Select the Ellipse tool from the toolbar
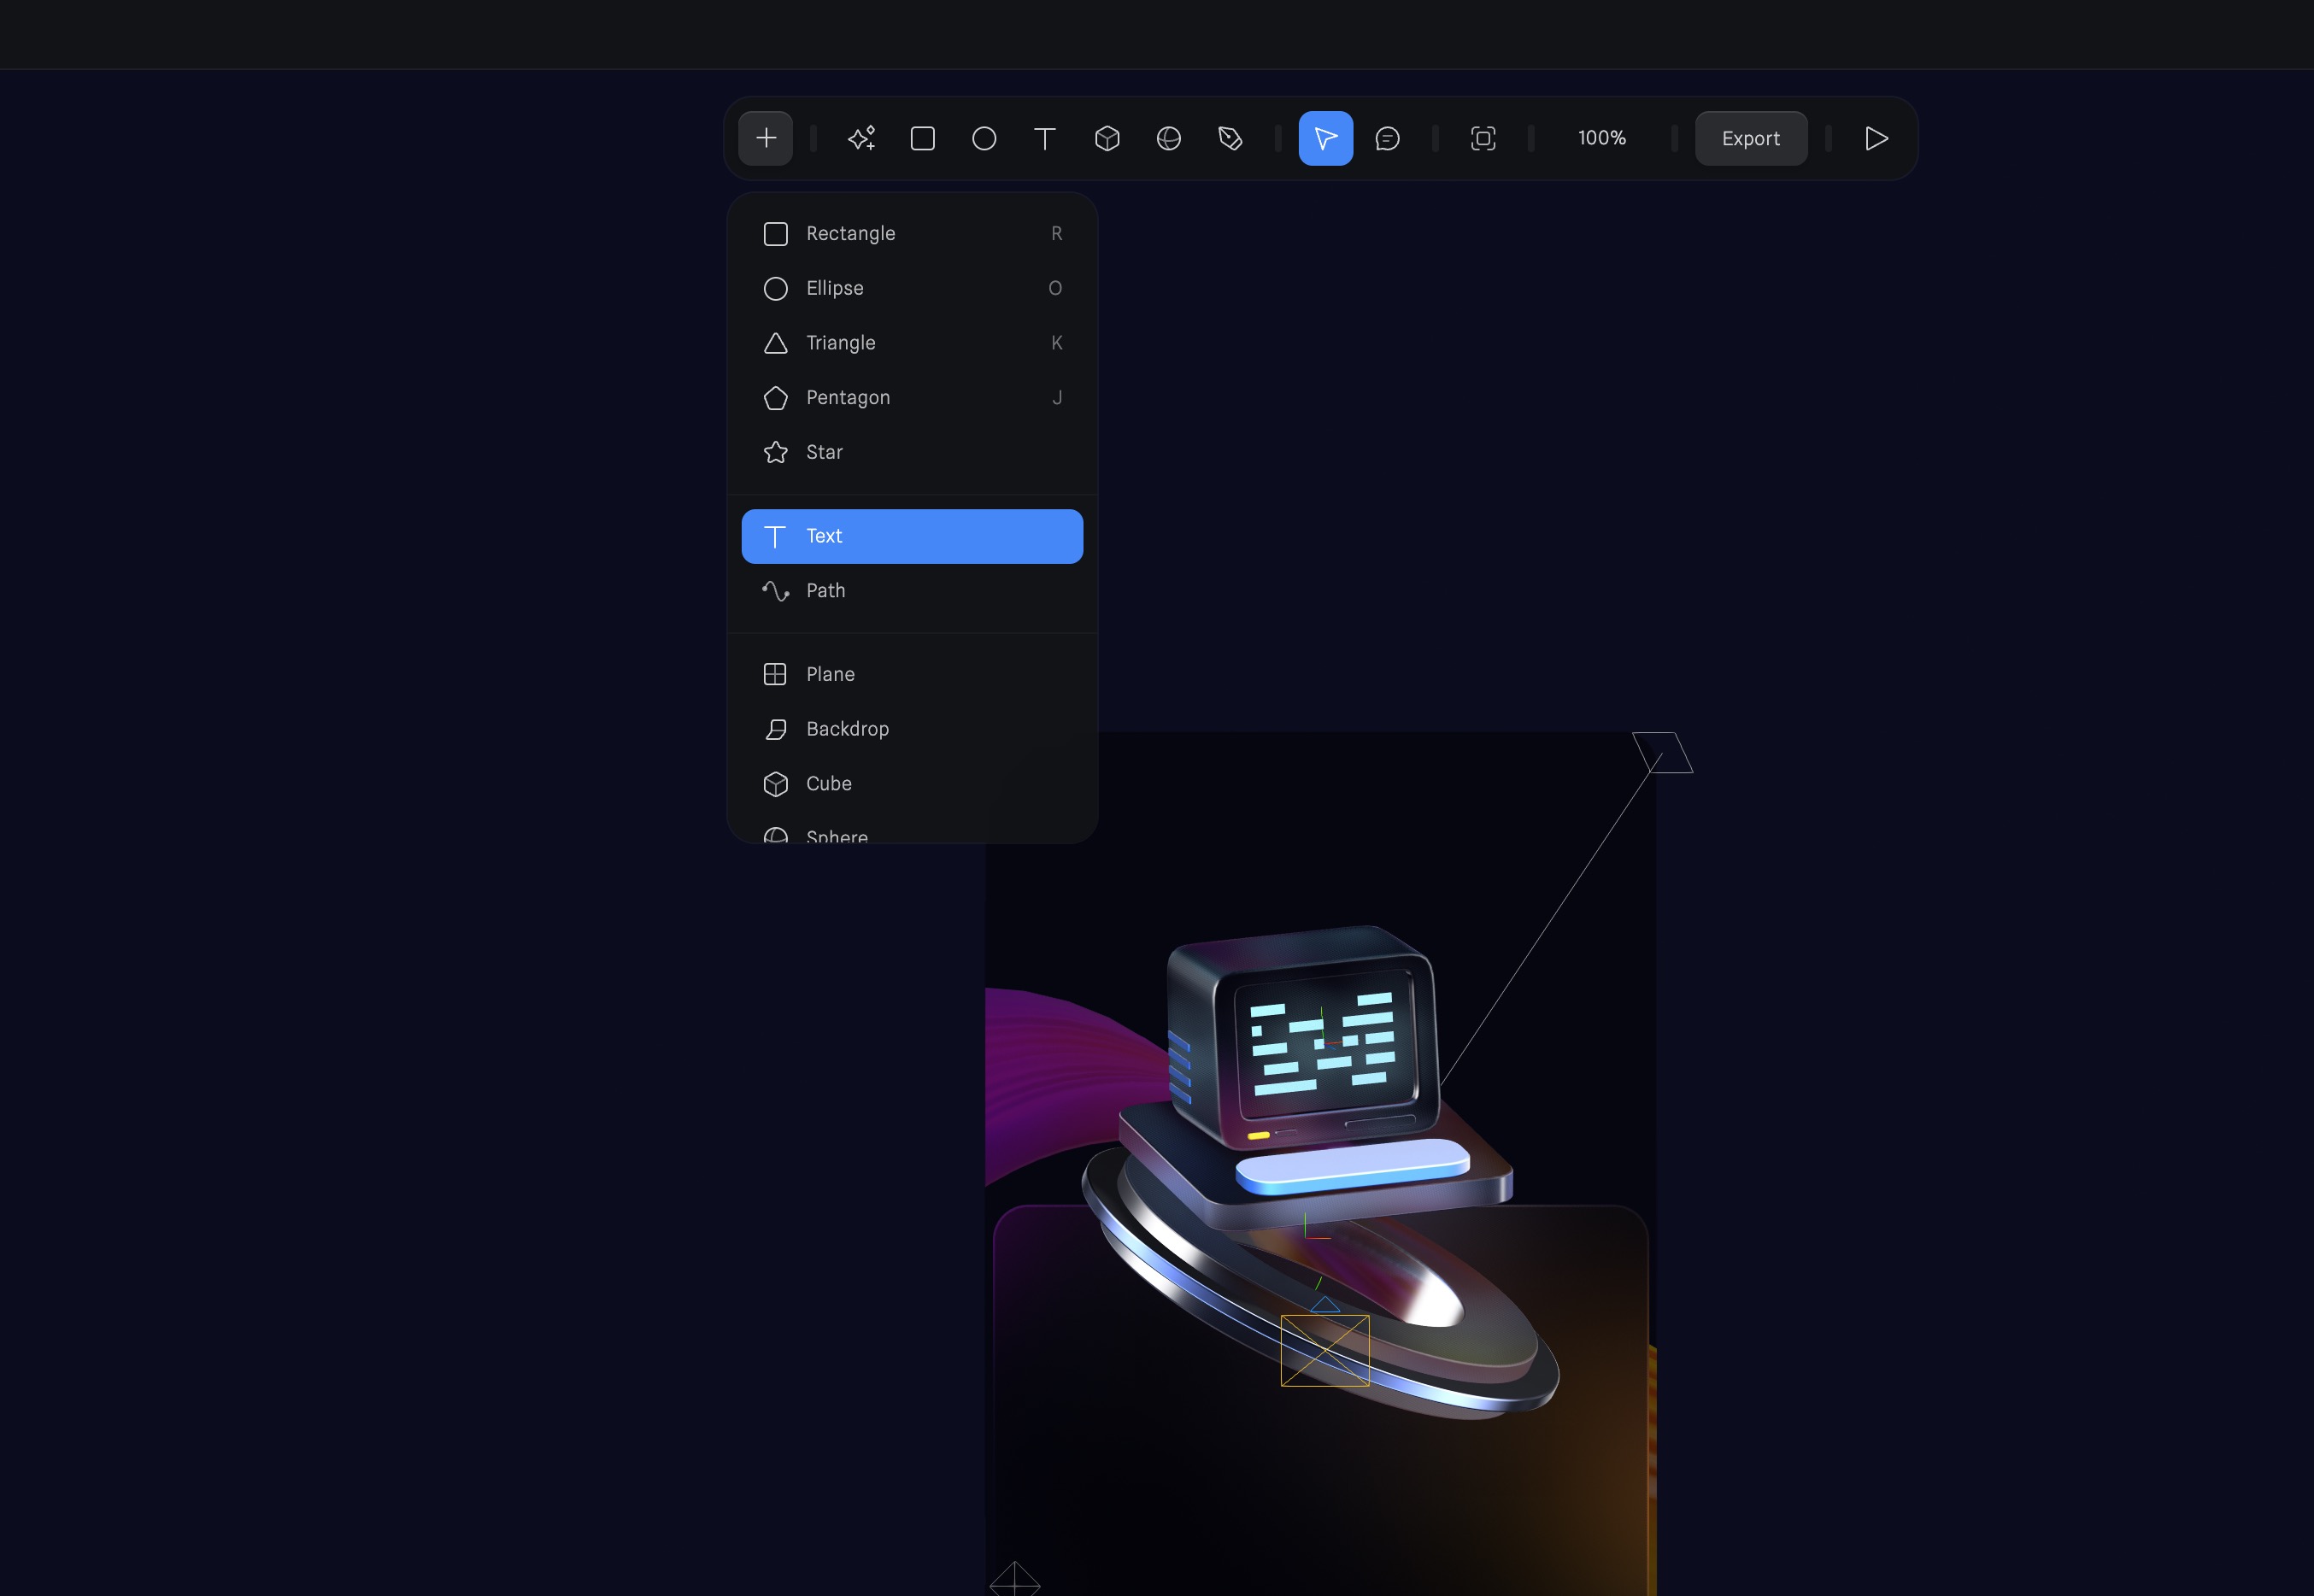 984,138
